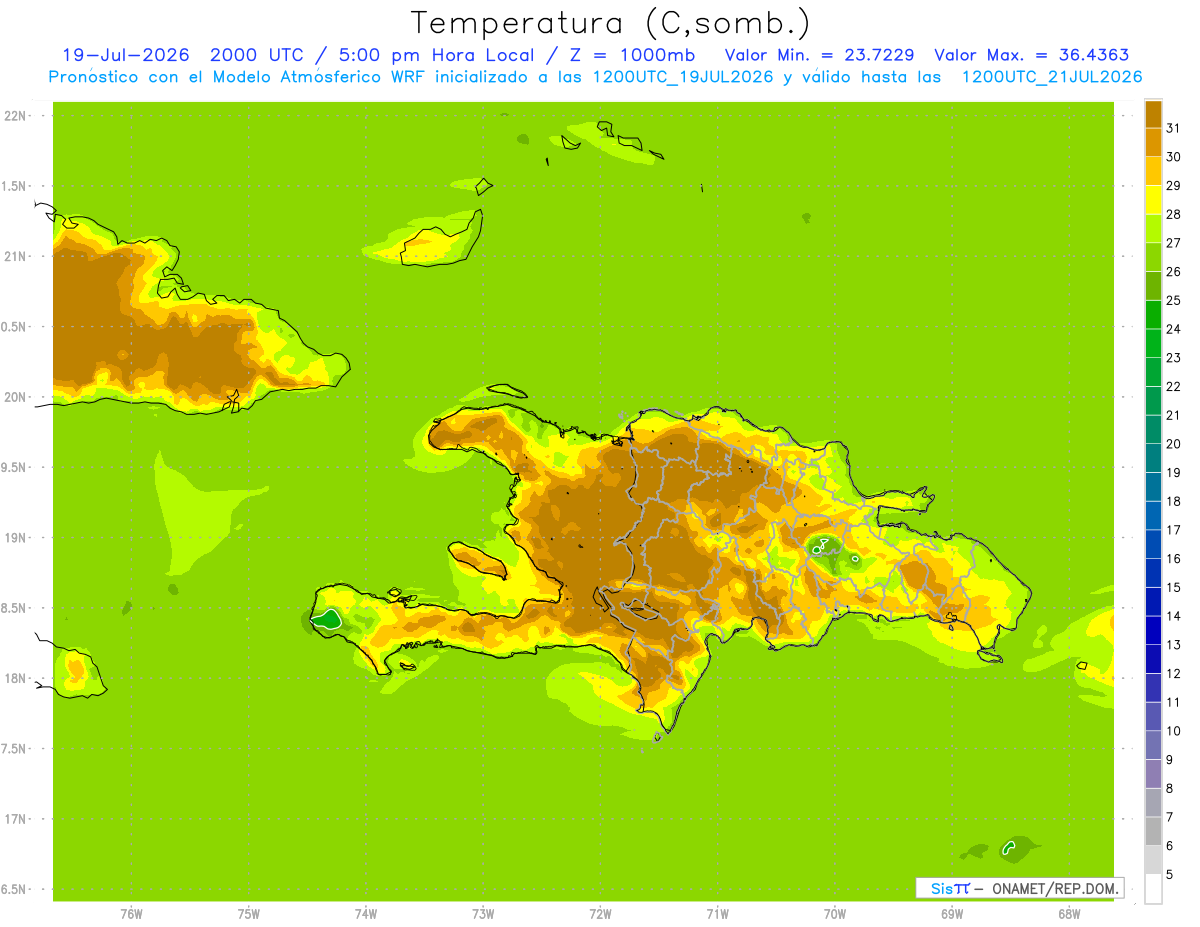Click the '75W' longitude axis label
This screenshot has height=927, width=1200.
[x=248, y=914]
